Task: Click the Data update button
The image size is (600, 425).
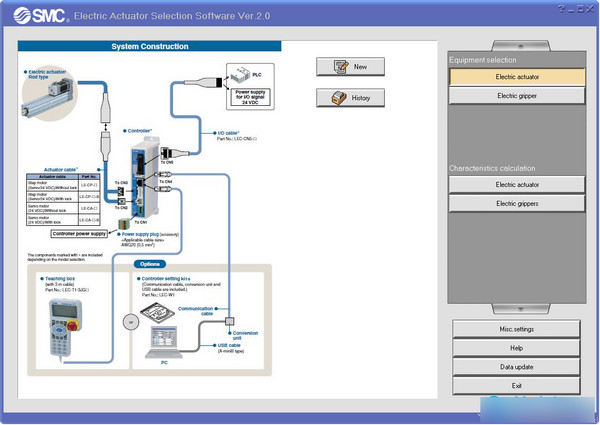Action: point(516,366)
